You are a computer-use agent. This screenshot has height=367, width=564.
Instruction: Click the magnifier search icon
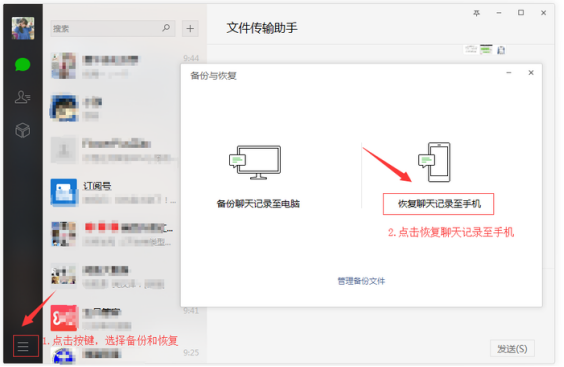tap(166, 28)
